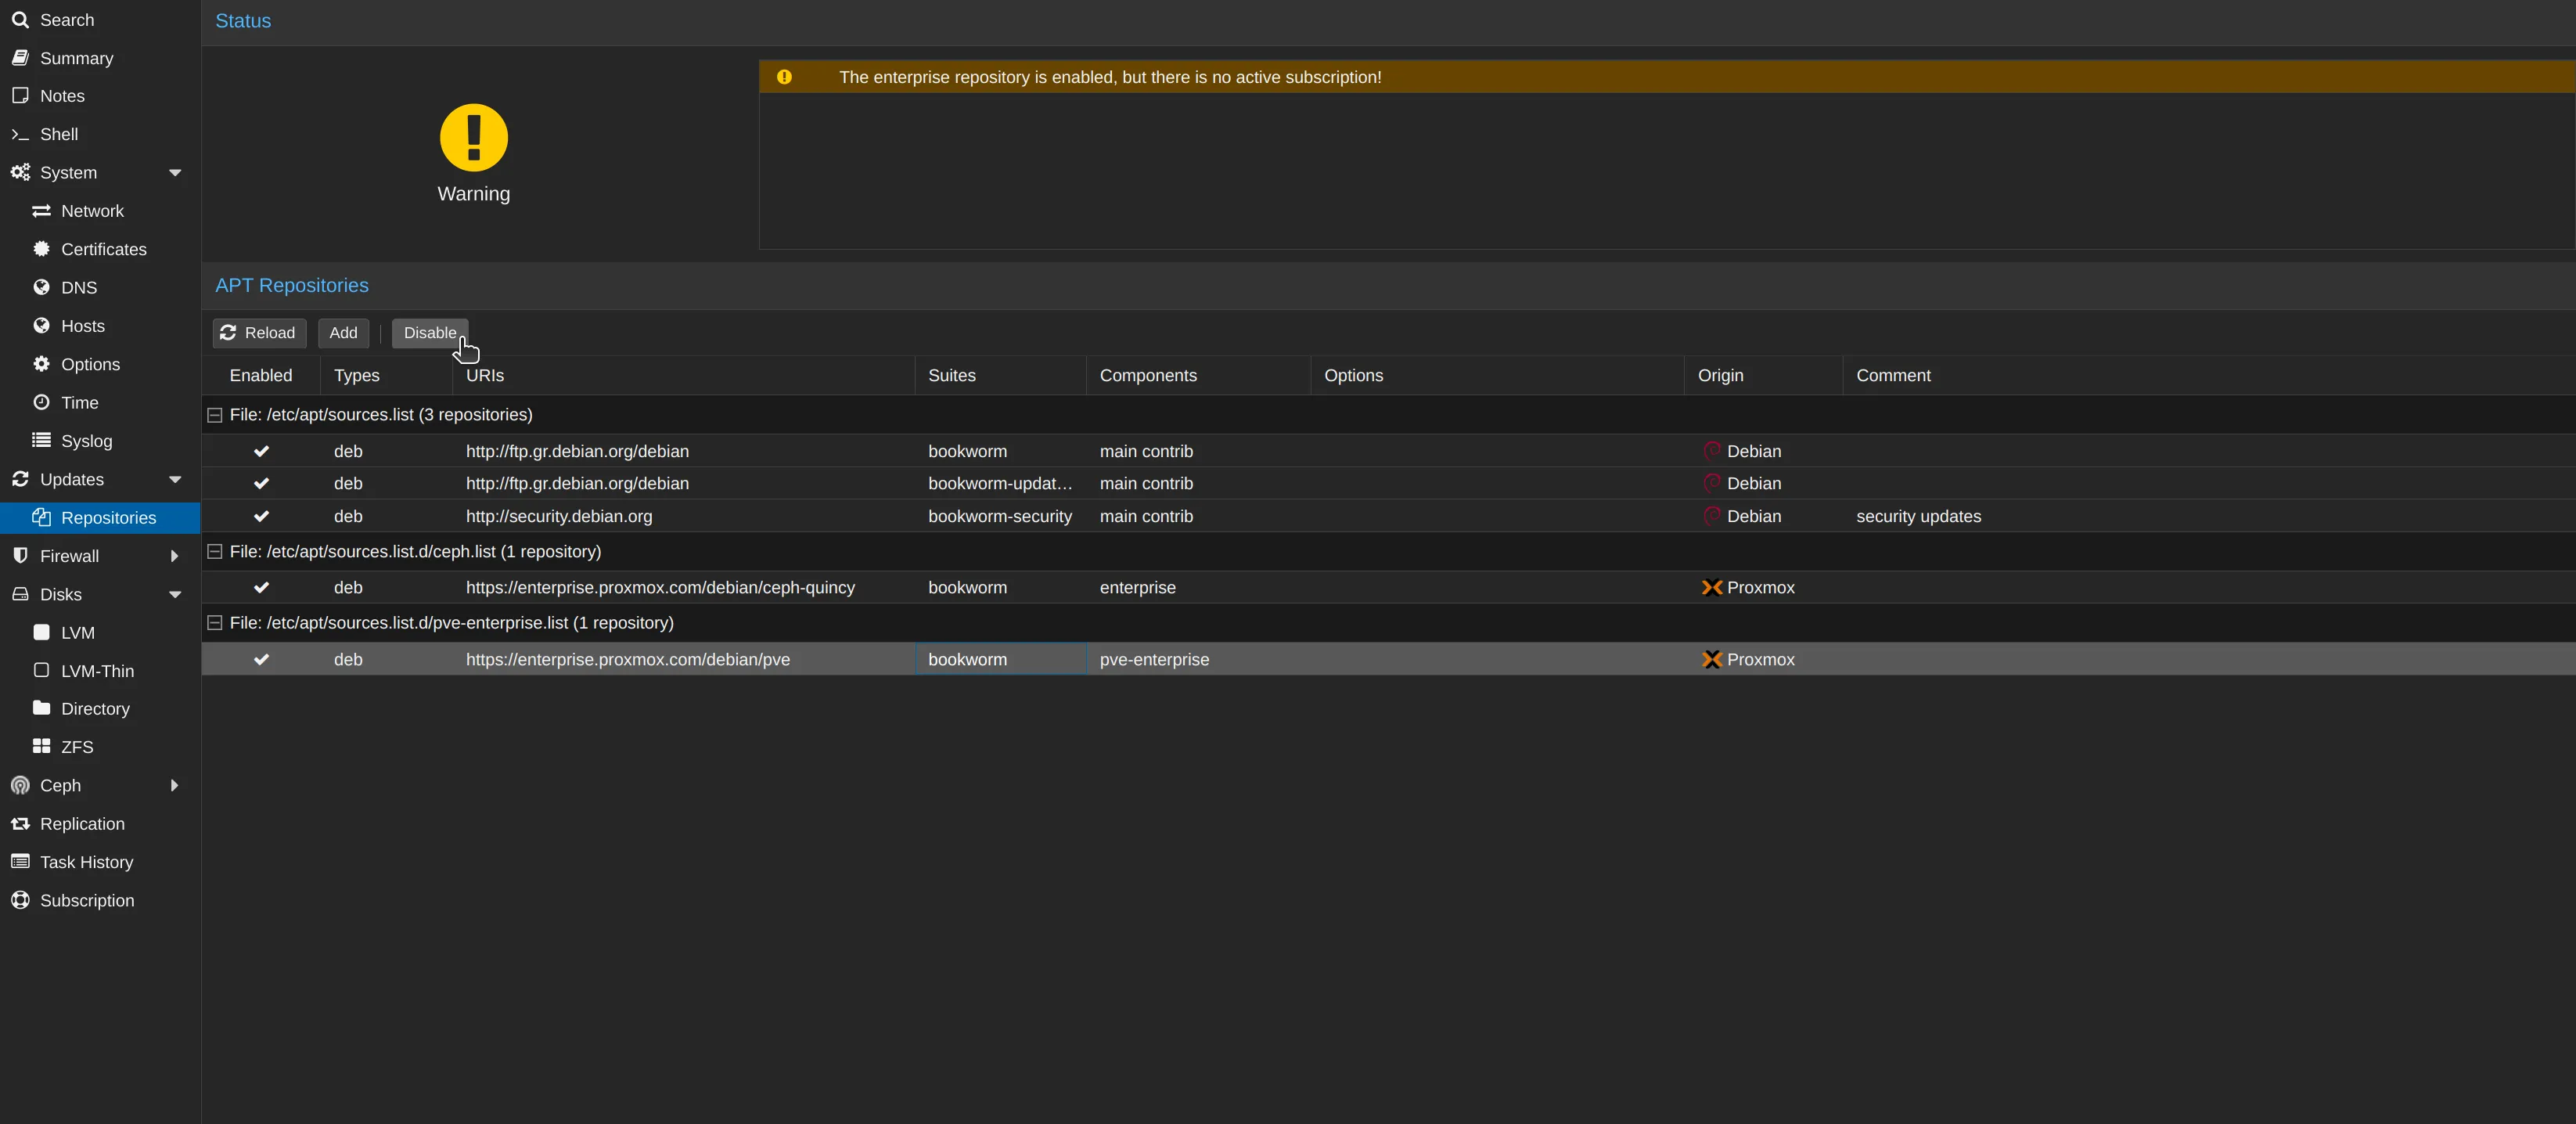The height and width of the screenshot is (1124, 2576).
Task: Click the Reload button
Action: (258, 333)
